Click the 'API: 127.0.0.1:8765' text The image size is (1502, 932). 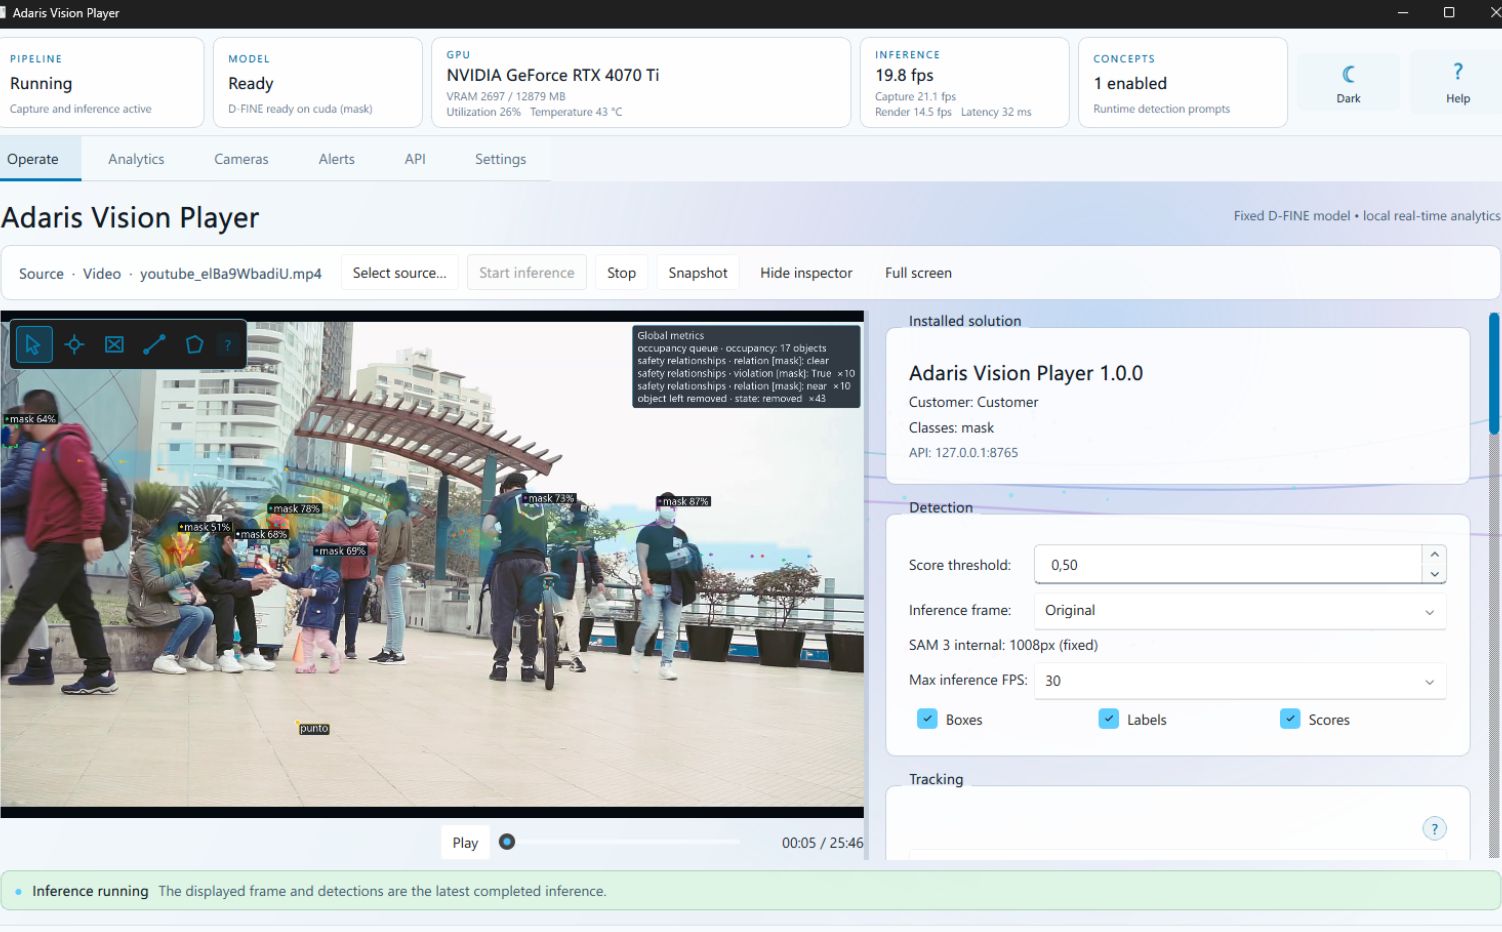tap(963, 453)
